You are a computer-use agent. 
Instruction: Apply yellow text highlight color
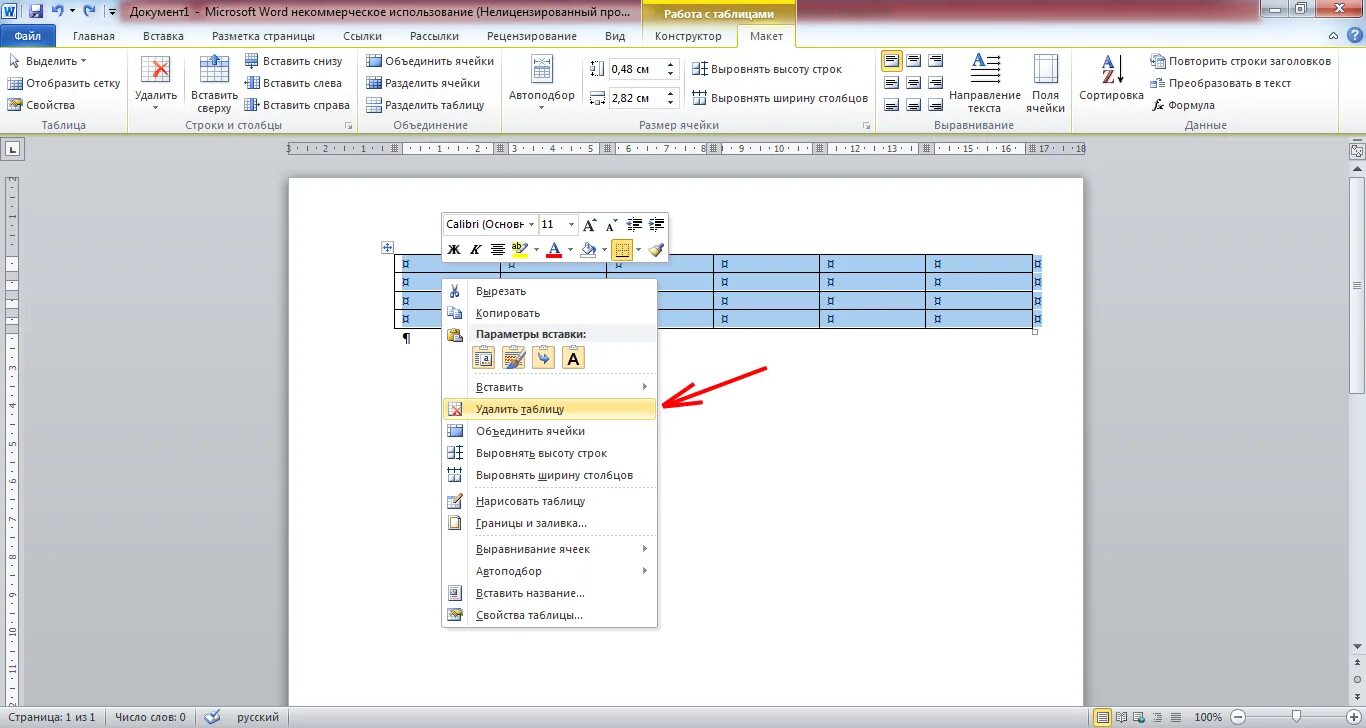coord(519,249)
